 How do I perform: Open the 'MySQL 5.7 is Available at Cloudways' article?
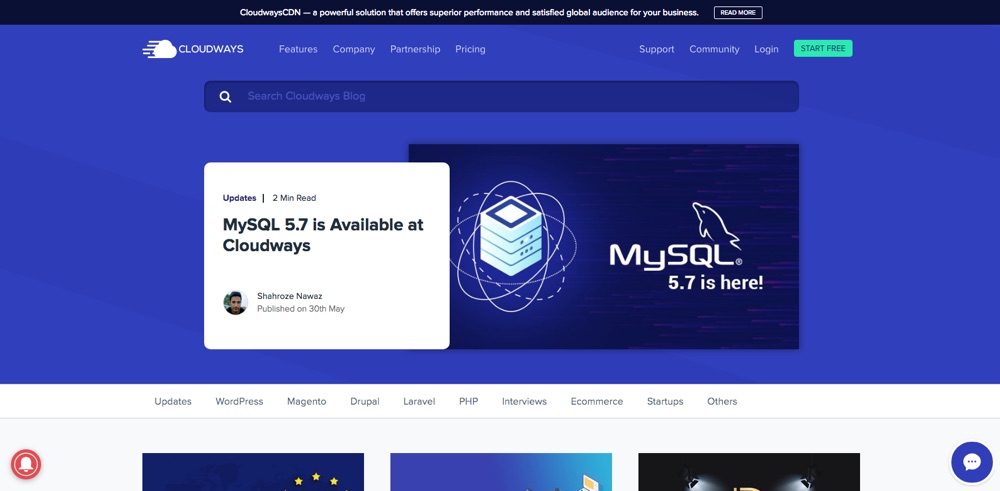point(323,235)
